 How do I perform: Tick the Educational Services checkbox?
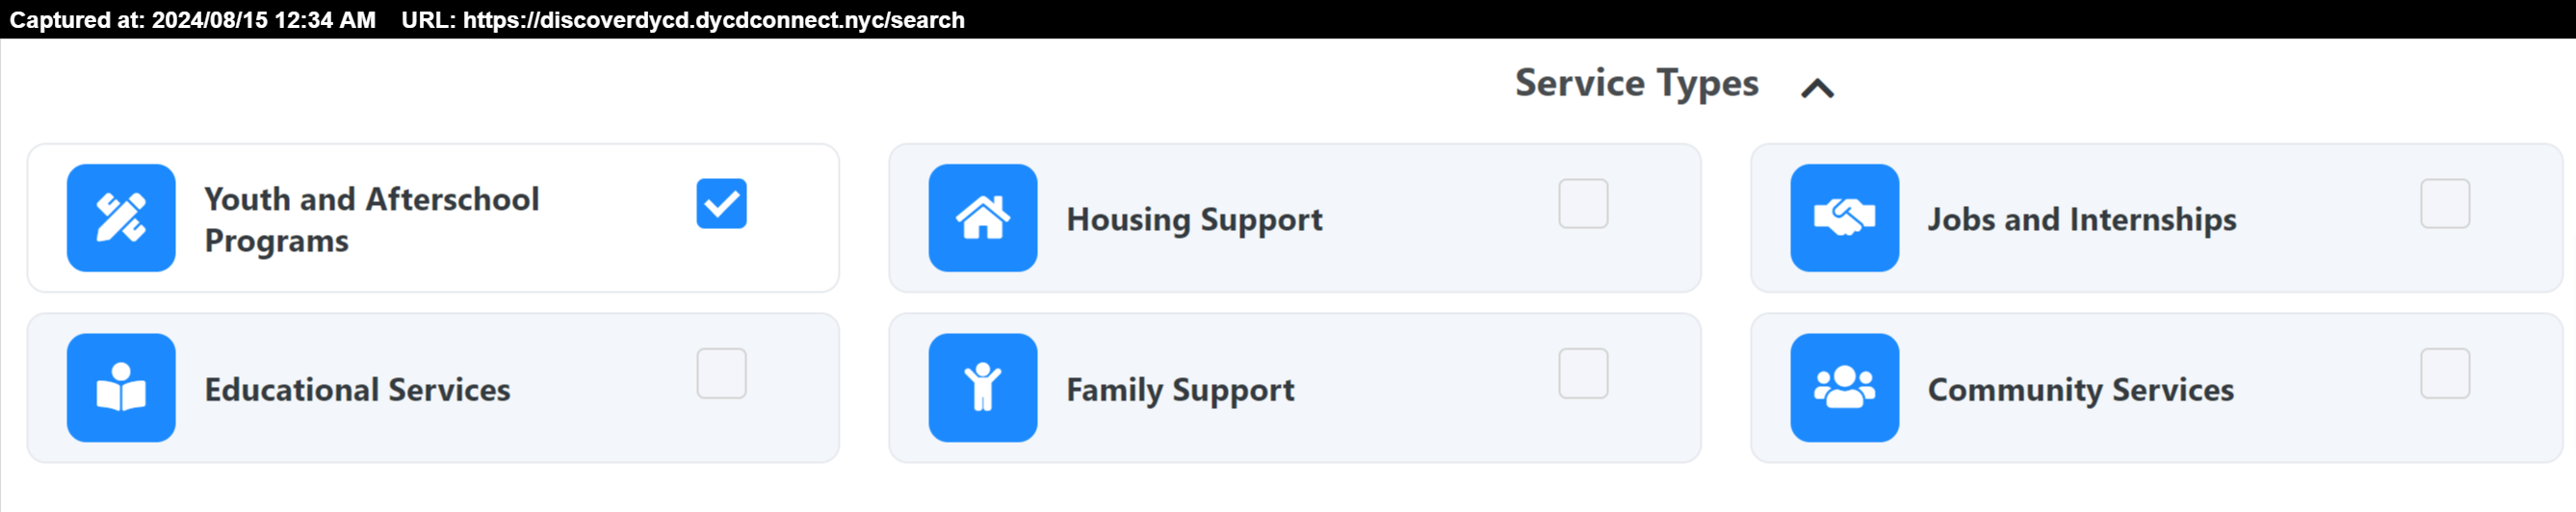722,374
